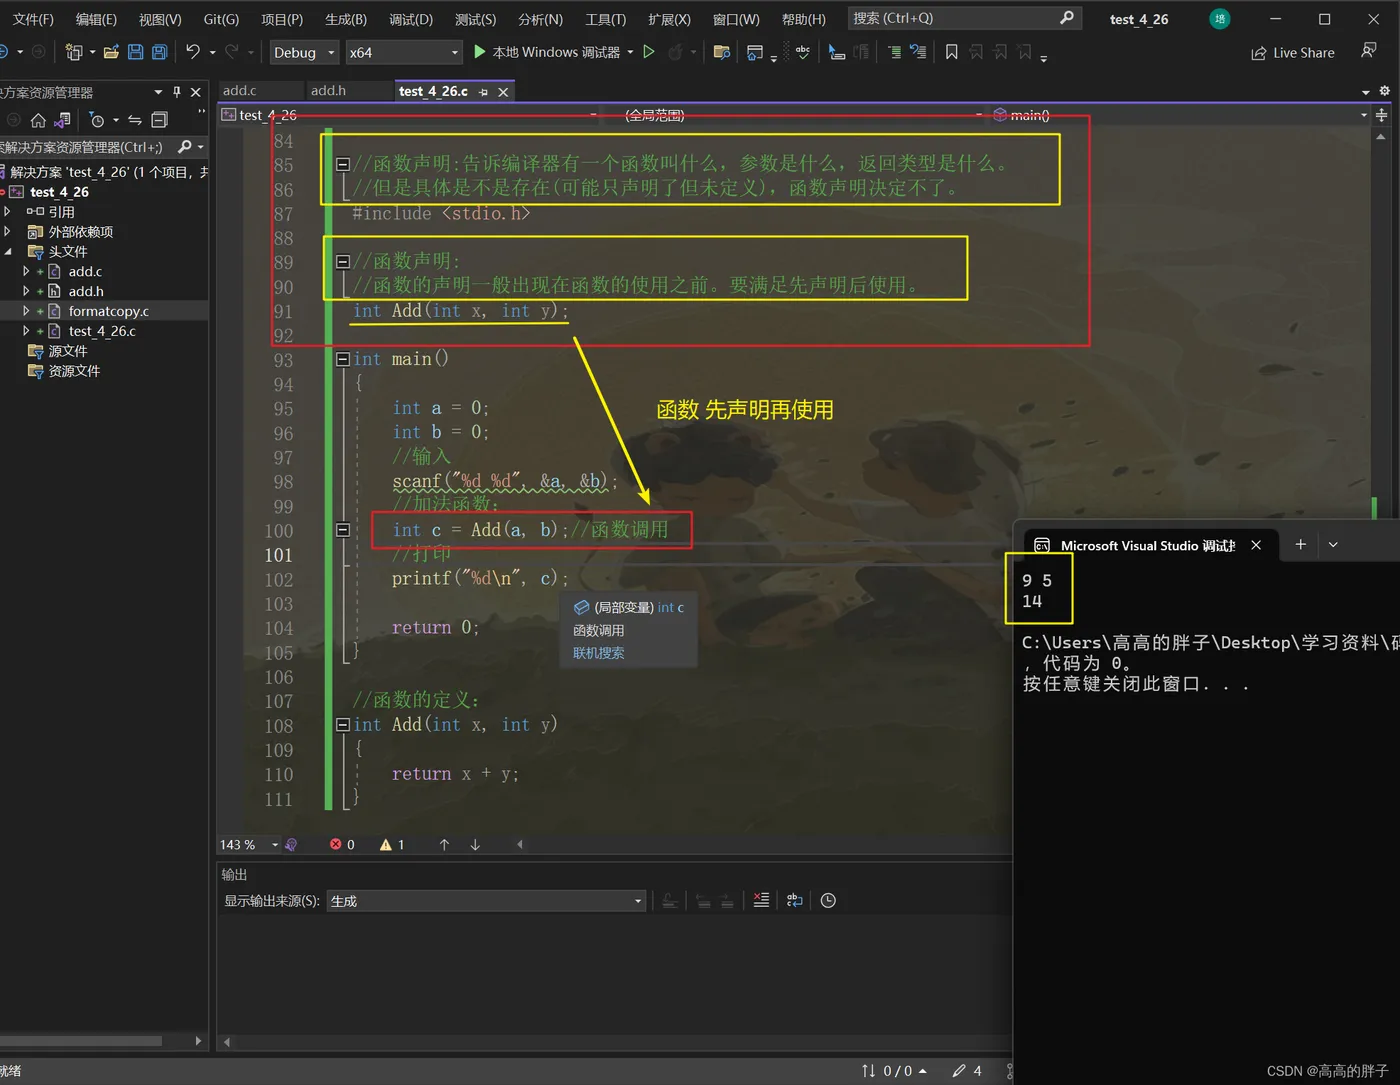Screen dimensions: 1400x1085
Task: Open the debugger target dropdown arrow
Action: point(630,52)
